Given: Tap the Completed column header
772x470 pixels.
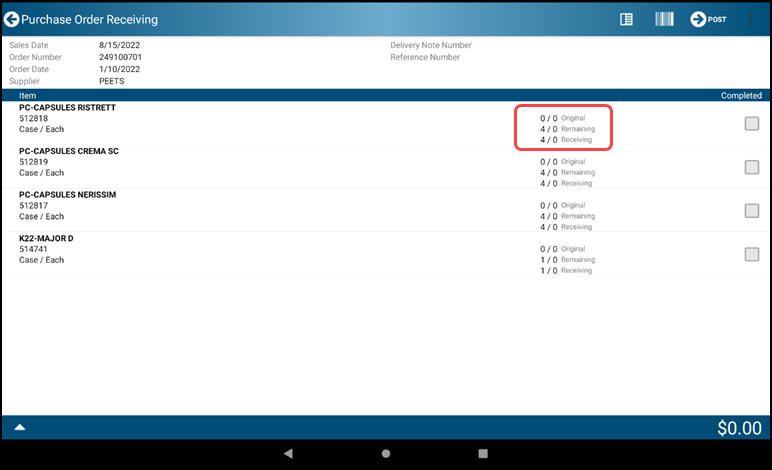Looking at the screenshot, I should pyautogui.click(x=741, y=95).
